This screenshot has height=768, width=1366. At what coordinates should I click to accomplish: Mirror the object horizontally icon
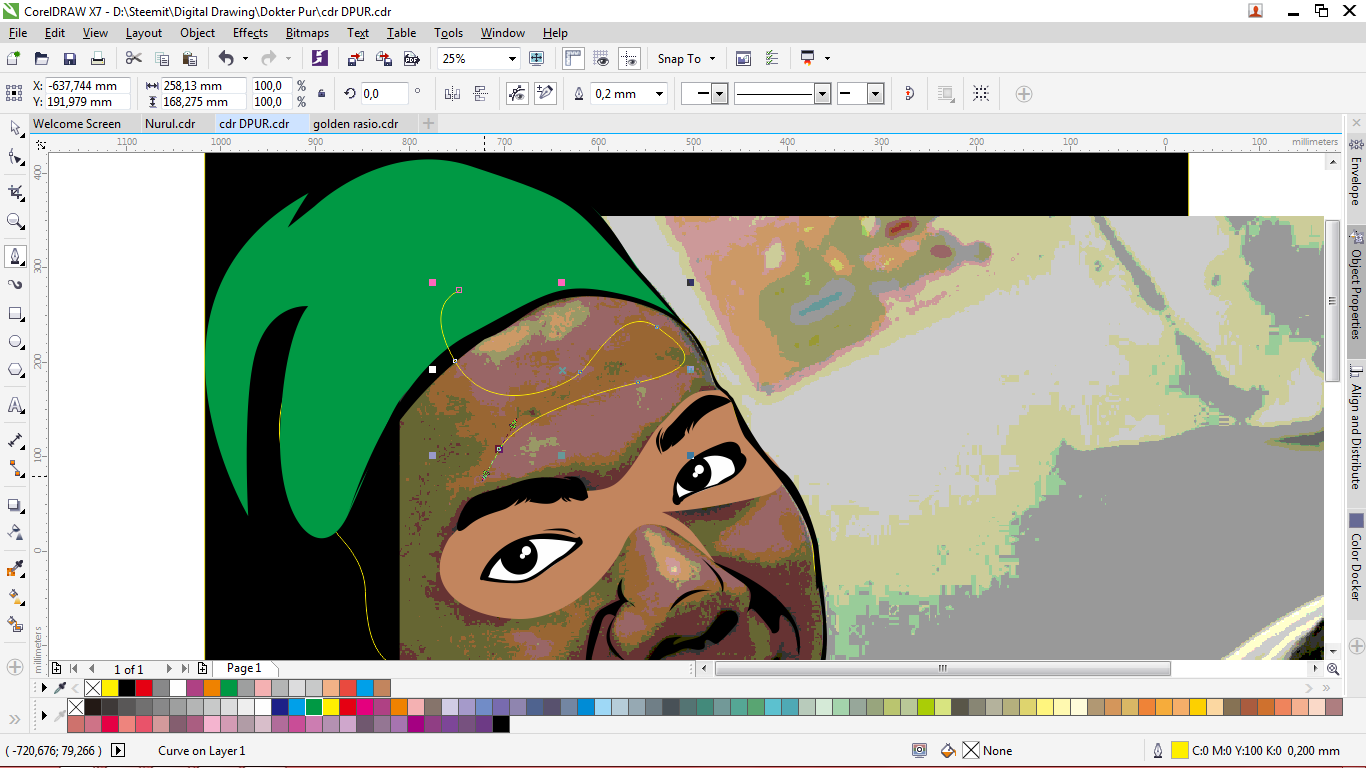pyautogui.click(x=452, y=94)
